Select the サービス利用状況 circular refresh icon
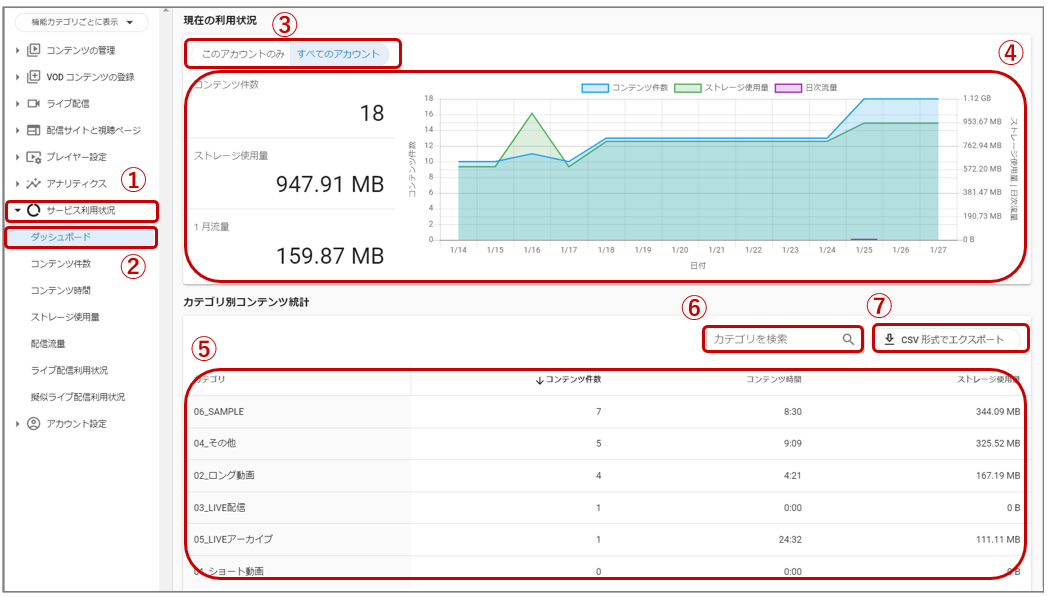 click(32, 211)
